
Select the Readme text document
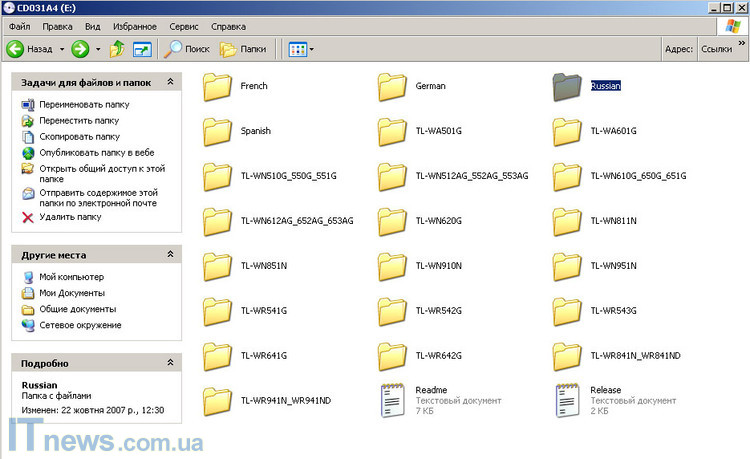393,399
